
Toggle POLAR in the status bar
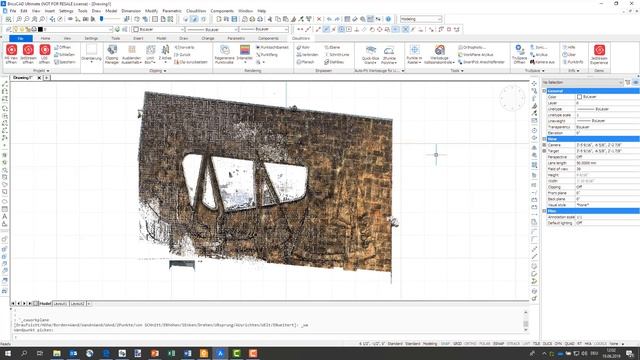point(484,344)
